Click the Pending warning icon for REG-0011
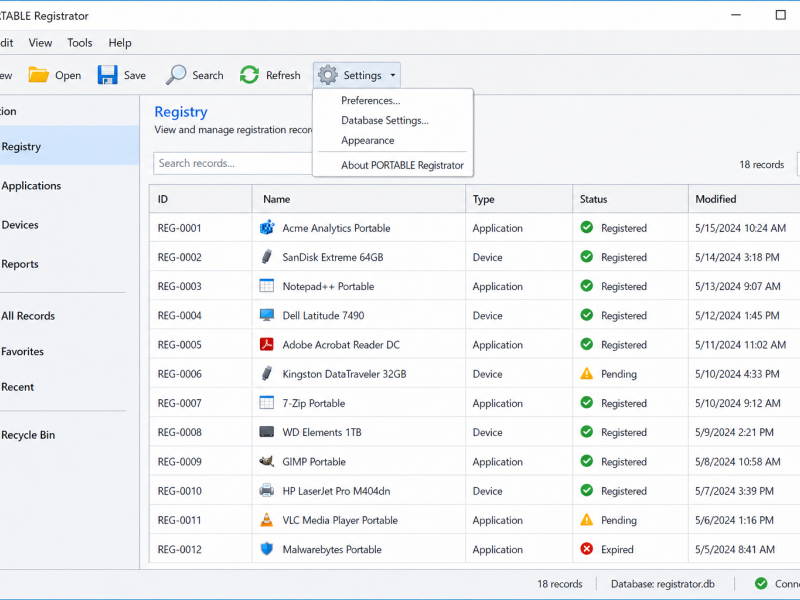Viewport: 800px width, 600px height. pos(587,519)
